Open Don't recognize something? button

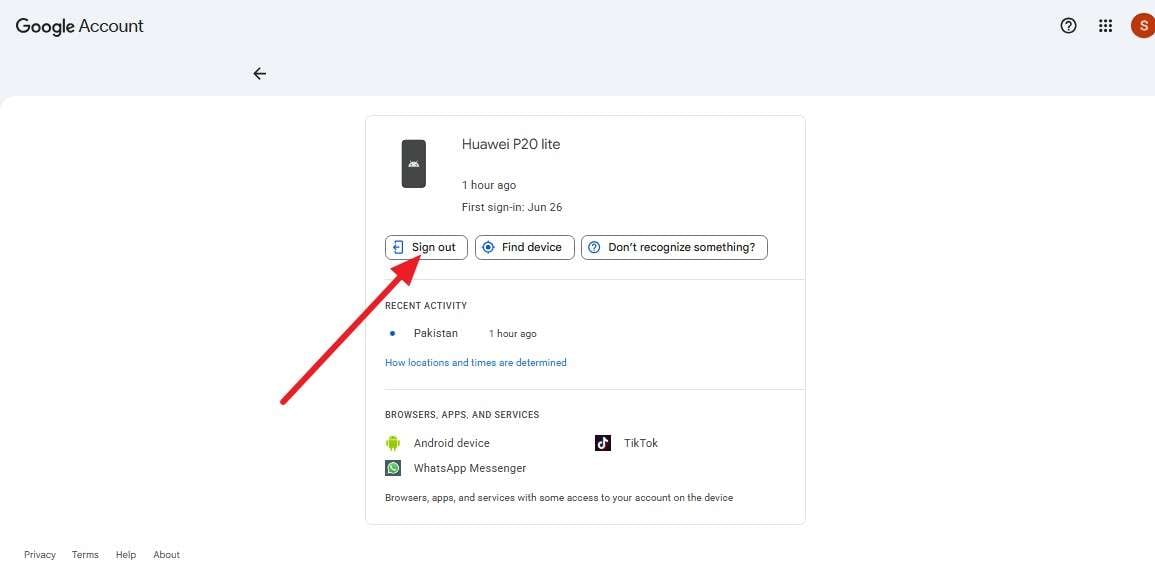[674, 248]
